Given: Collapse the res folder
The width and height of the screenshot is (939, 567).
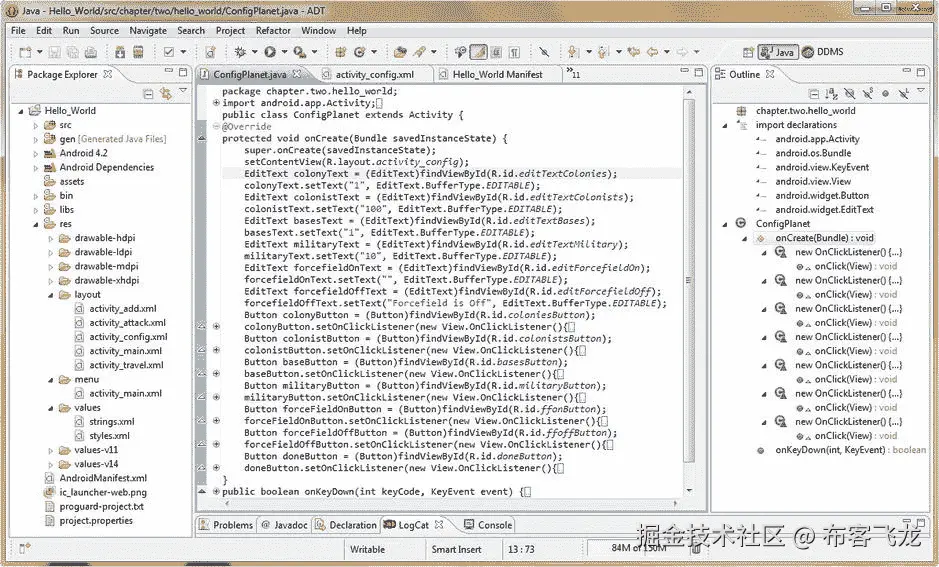Looking at the screenshot, I should click(35, 224).
